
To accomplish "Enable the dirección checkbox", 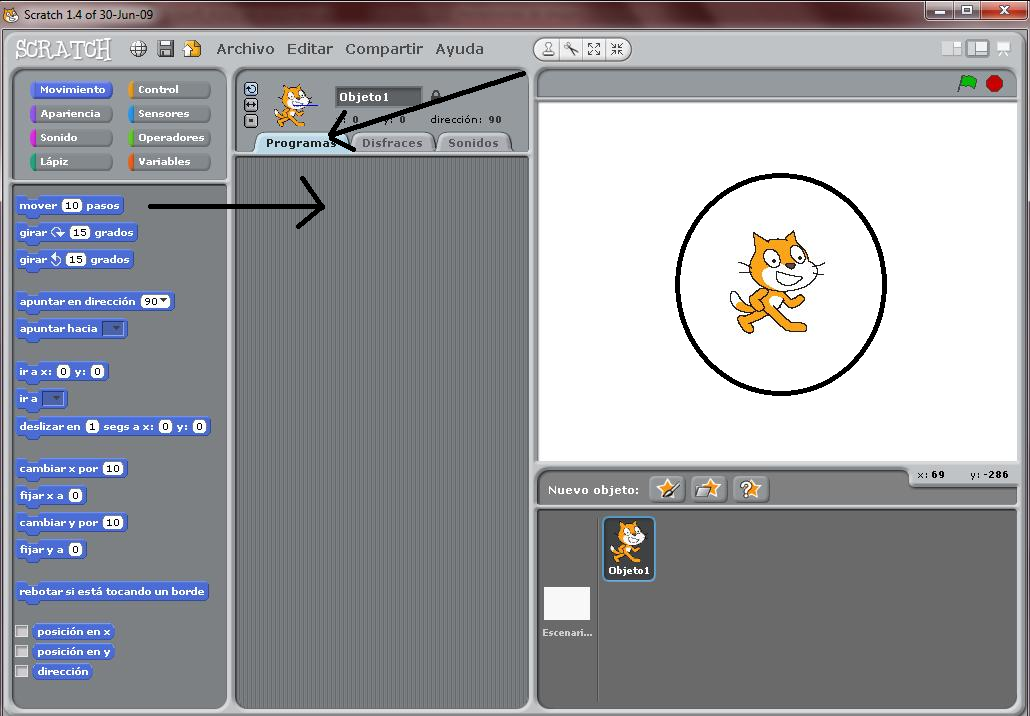I will pos(22,671).
